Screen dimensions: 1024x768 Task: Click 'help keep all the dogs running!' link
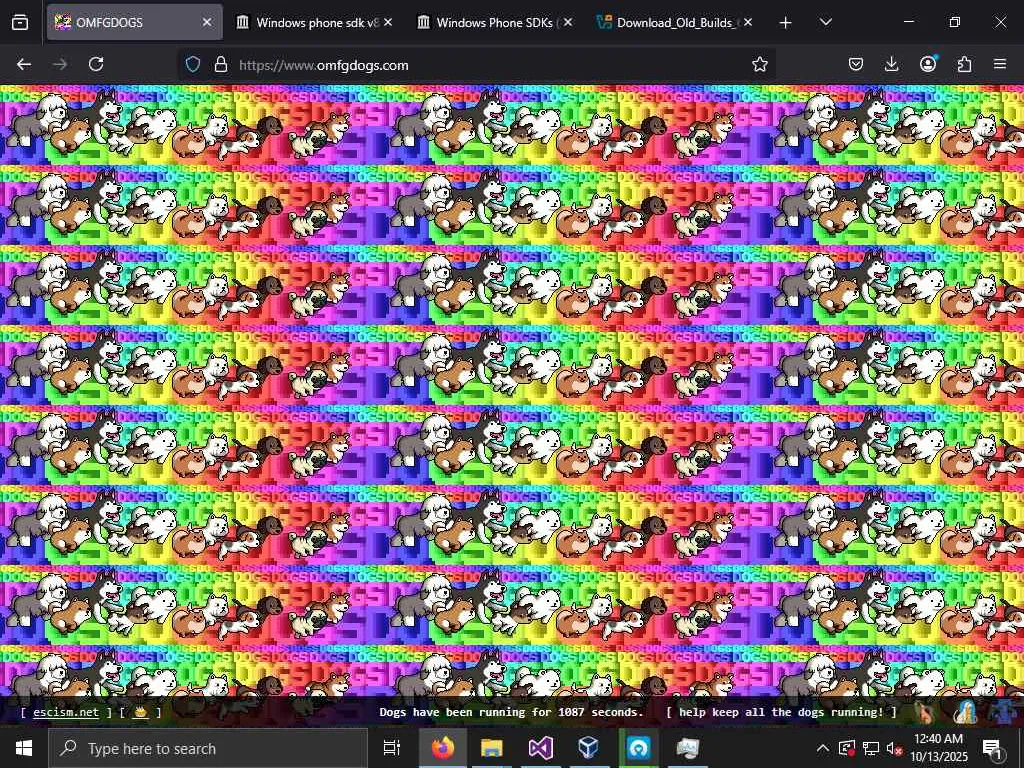click(781, 712)
